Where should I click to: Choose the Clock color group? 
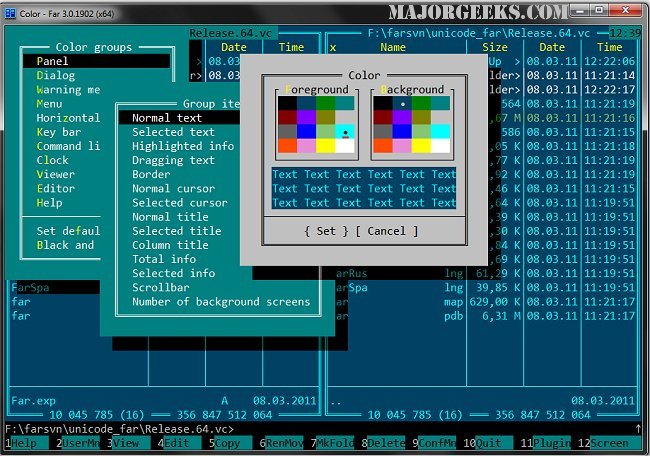(x=52, y=160)
